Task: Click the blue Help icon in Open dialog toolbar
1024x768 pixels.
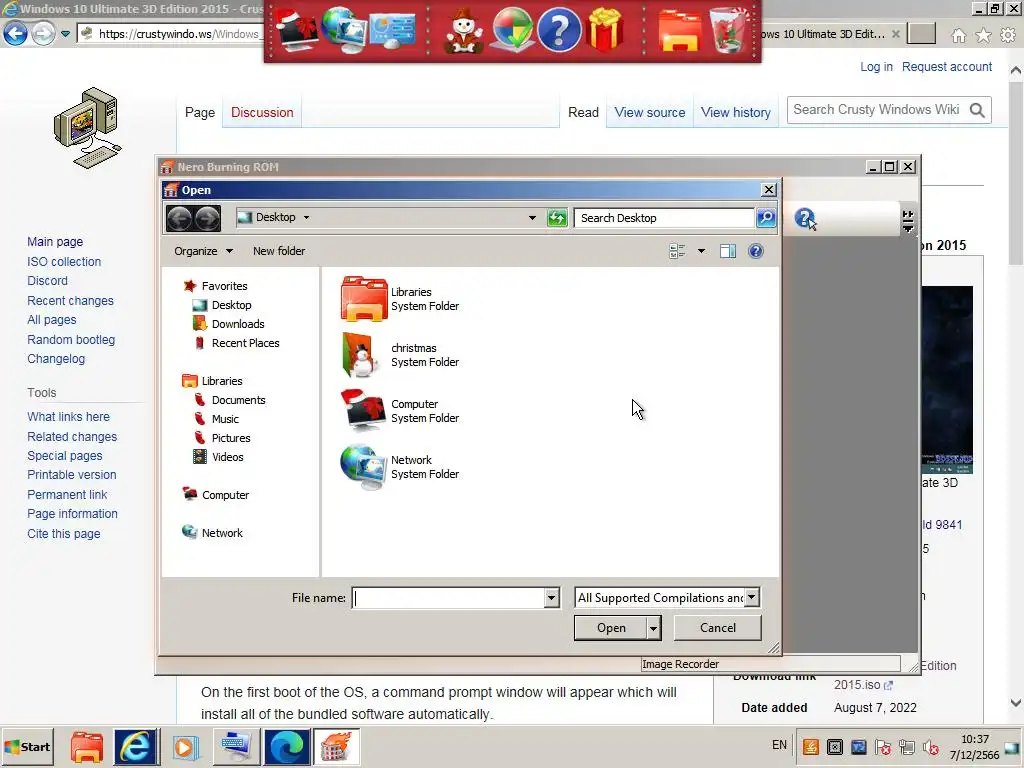Action: click(756, 251)
